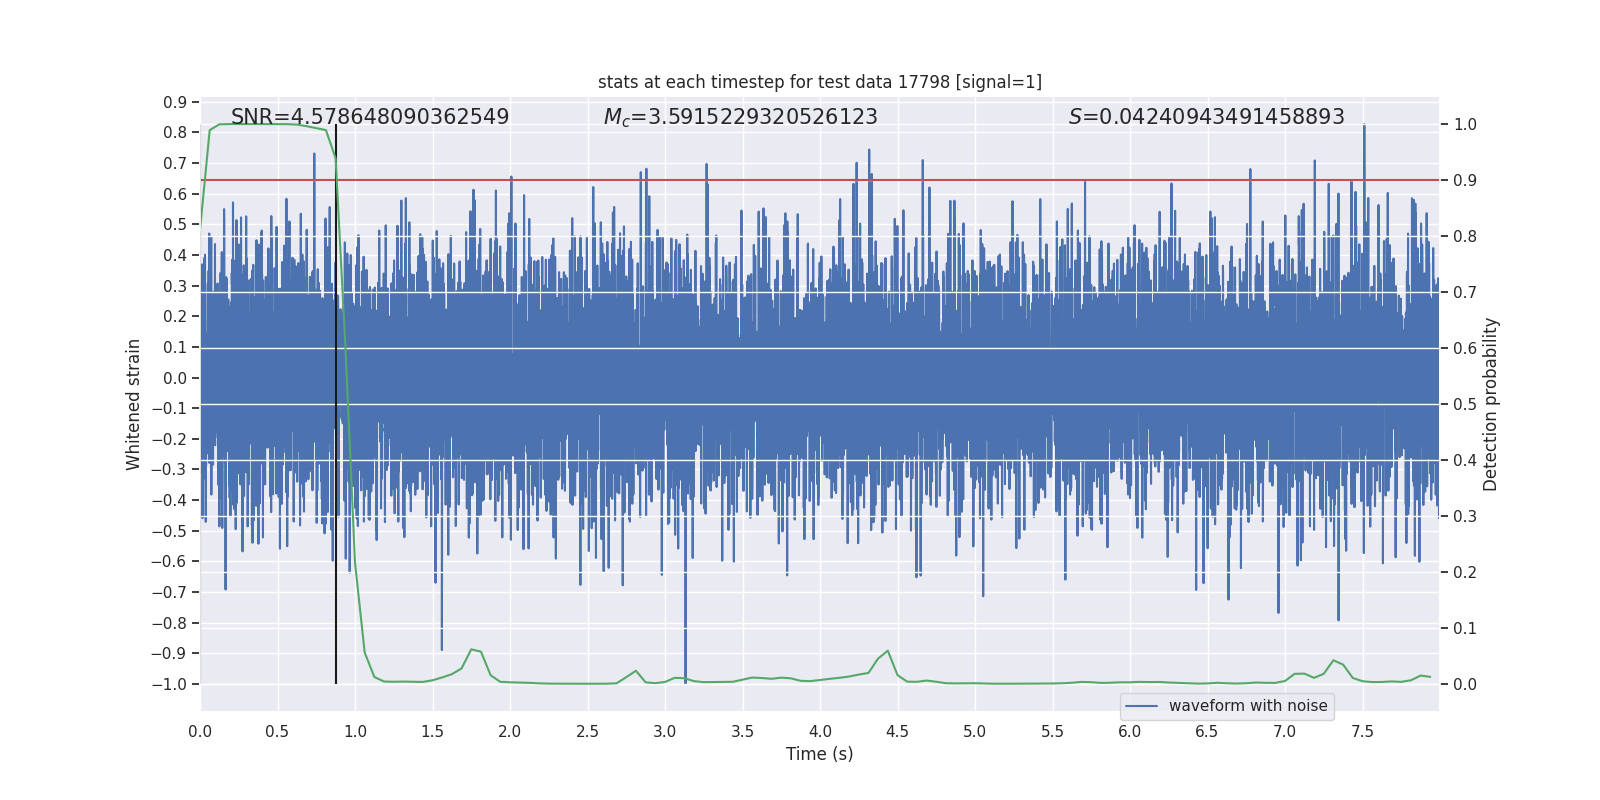Select the 7.0 tick on the time axis
This screenshot has width=1600, height=800.
1285,731
